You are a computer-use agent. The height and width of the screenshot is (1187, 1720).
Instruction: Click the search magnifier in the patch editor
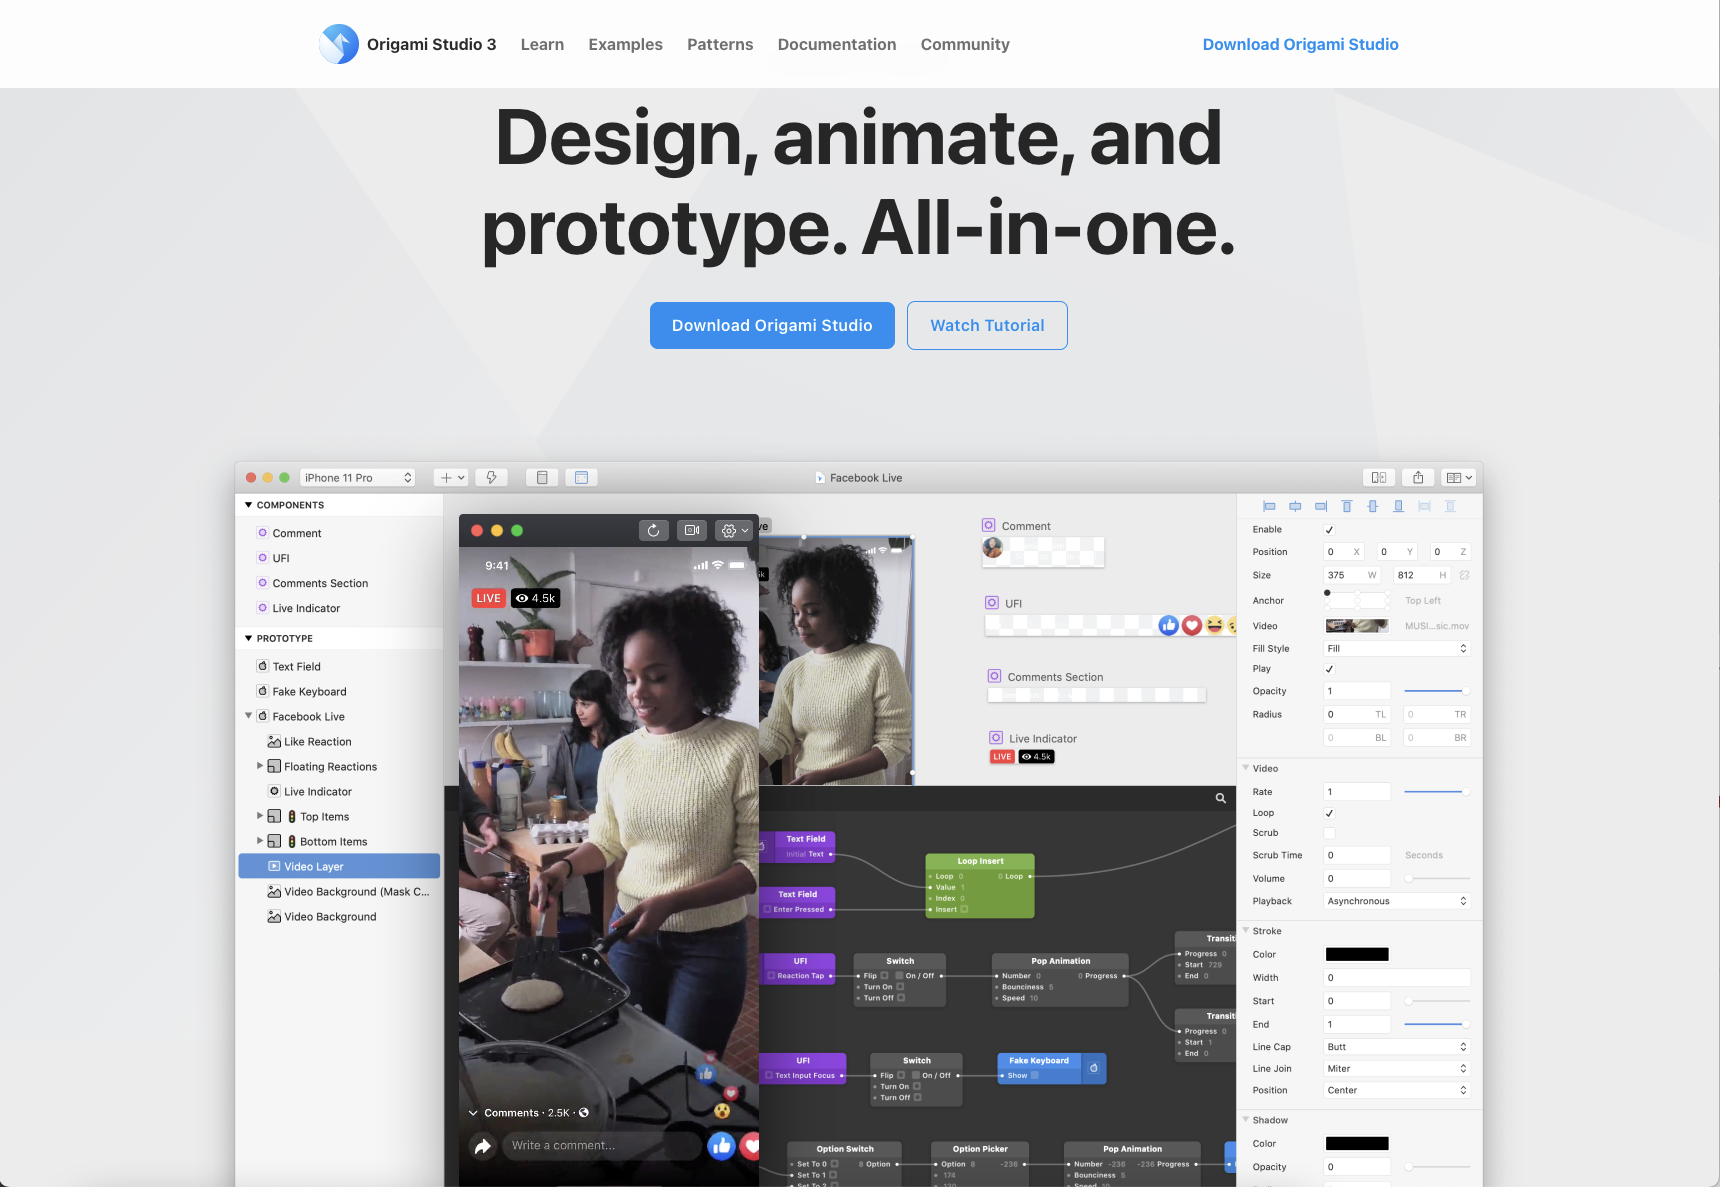point(1220,798)
